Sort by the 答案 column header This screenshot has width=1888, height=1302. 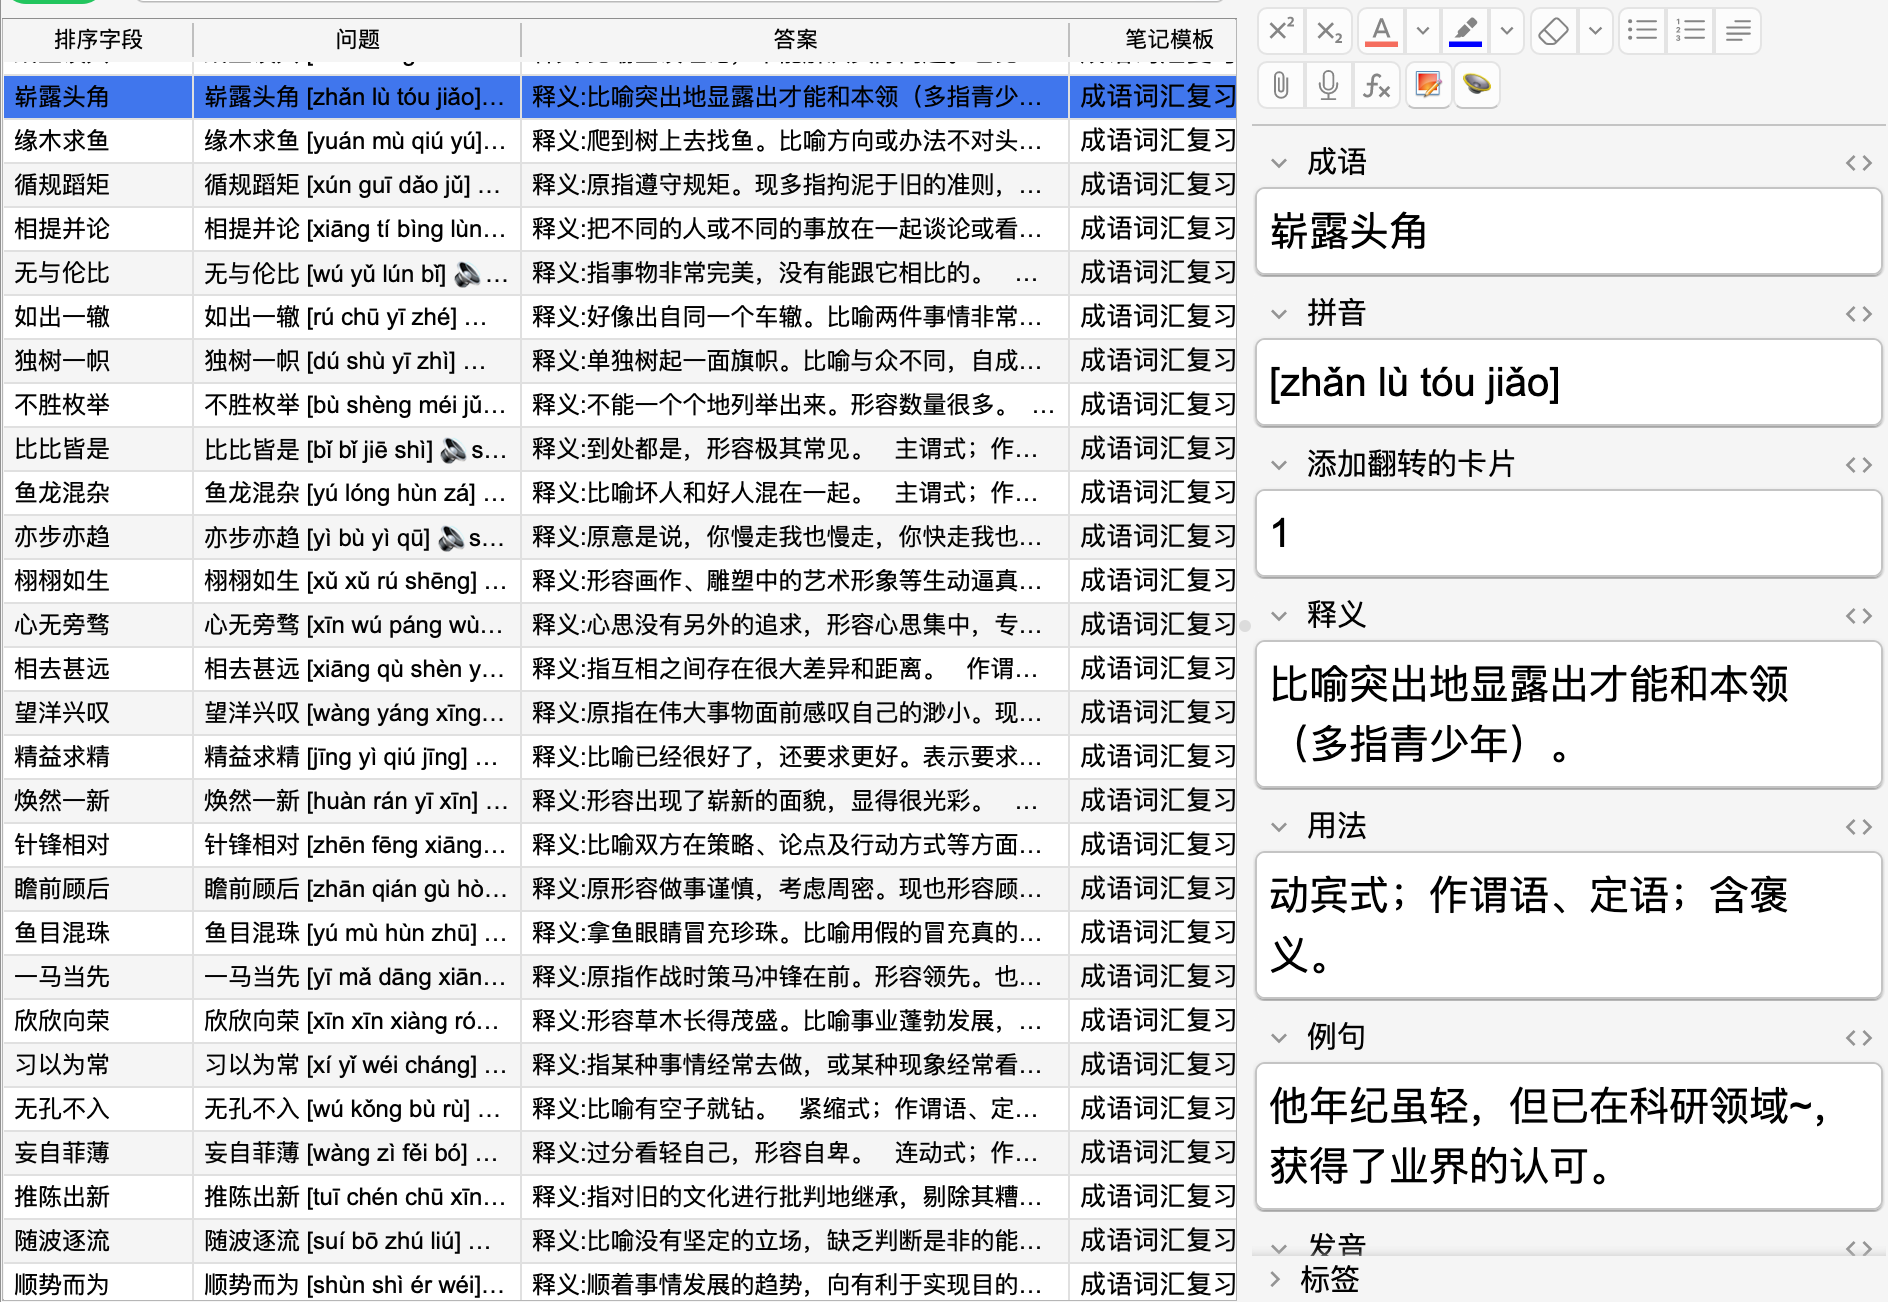click(795, 39)
